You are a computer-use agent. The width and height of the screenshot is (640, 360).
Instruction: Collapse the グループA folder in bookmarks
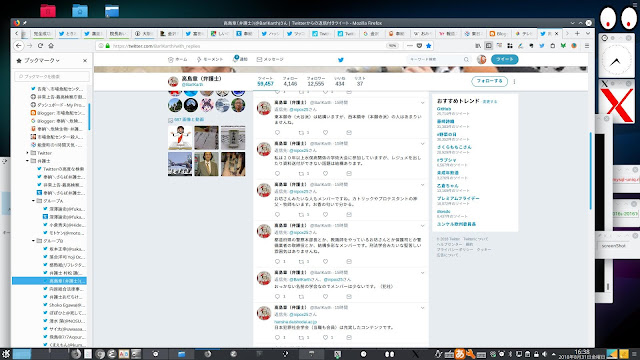33,201
